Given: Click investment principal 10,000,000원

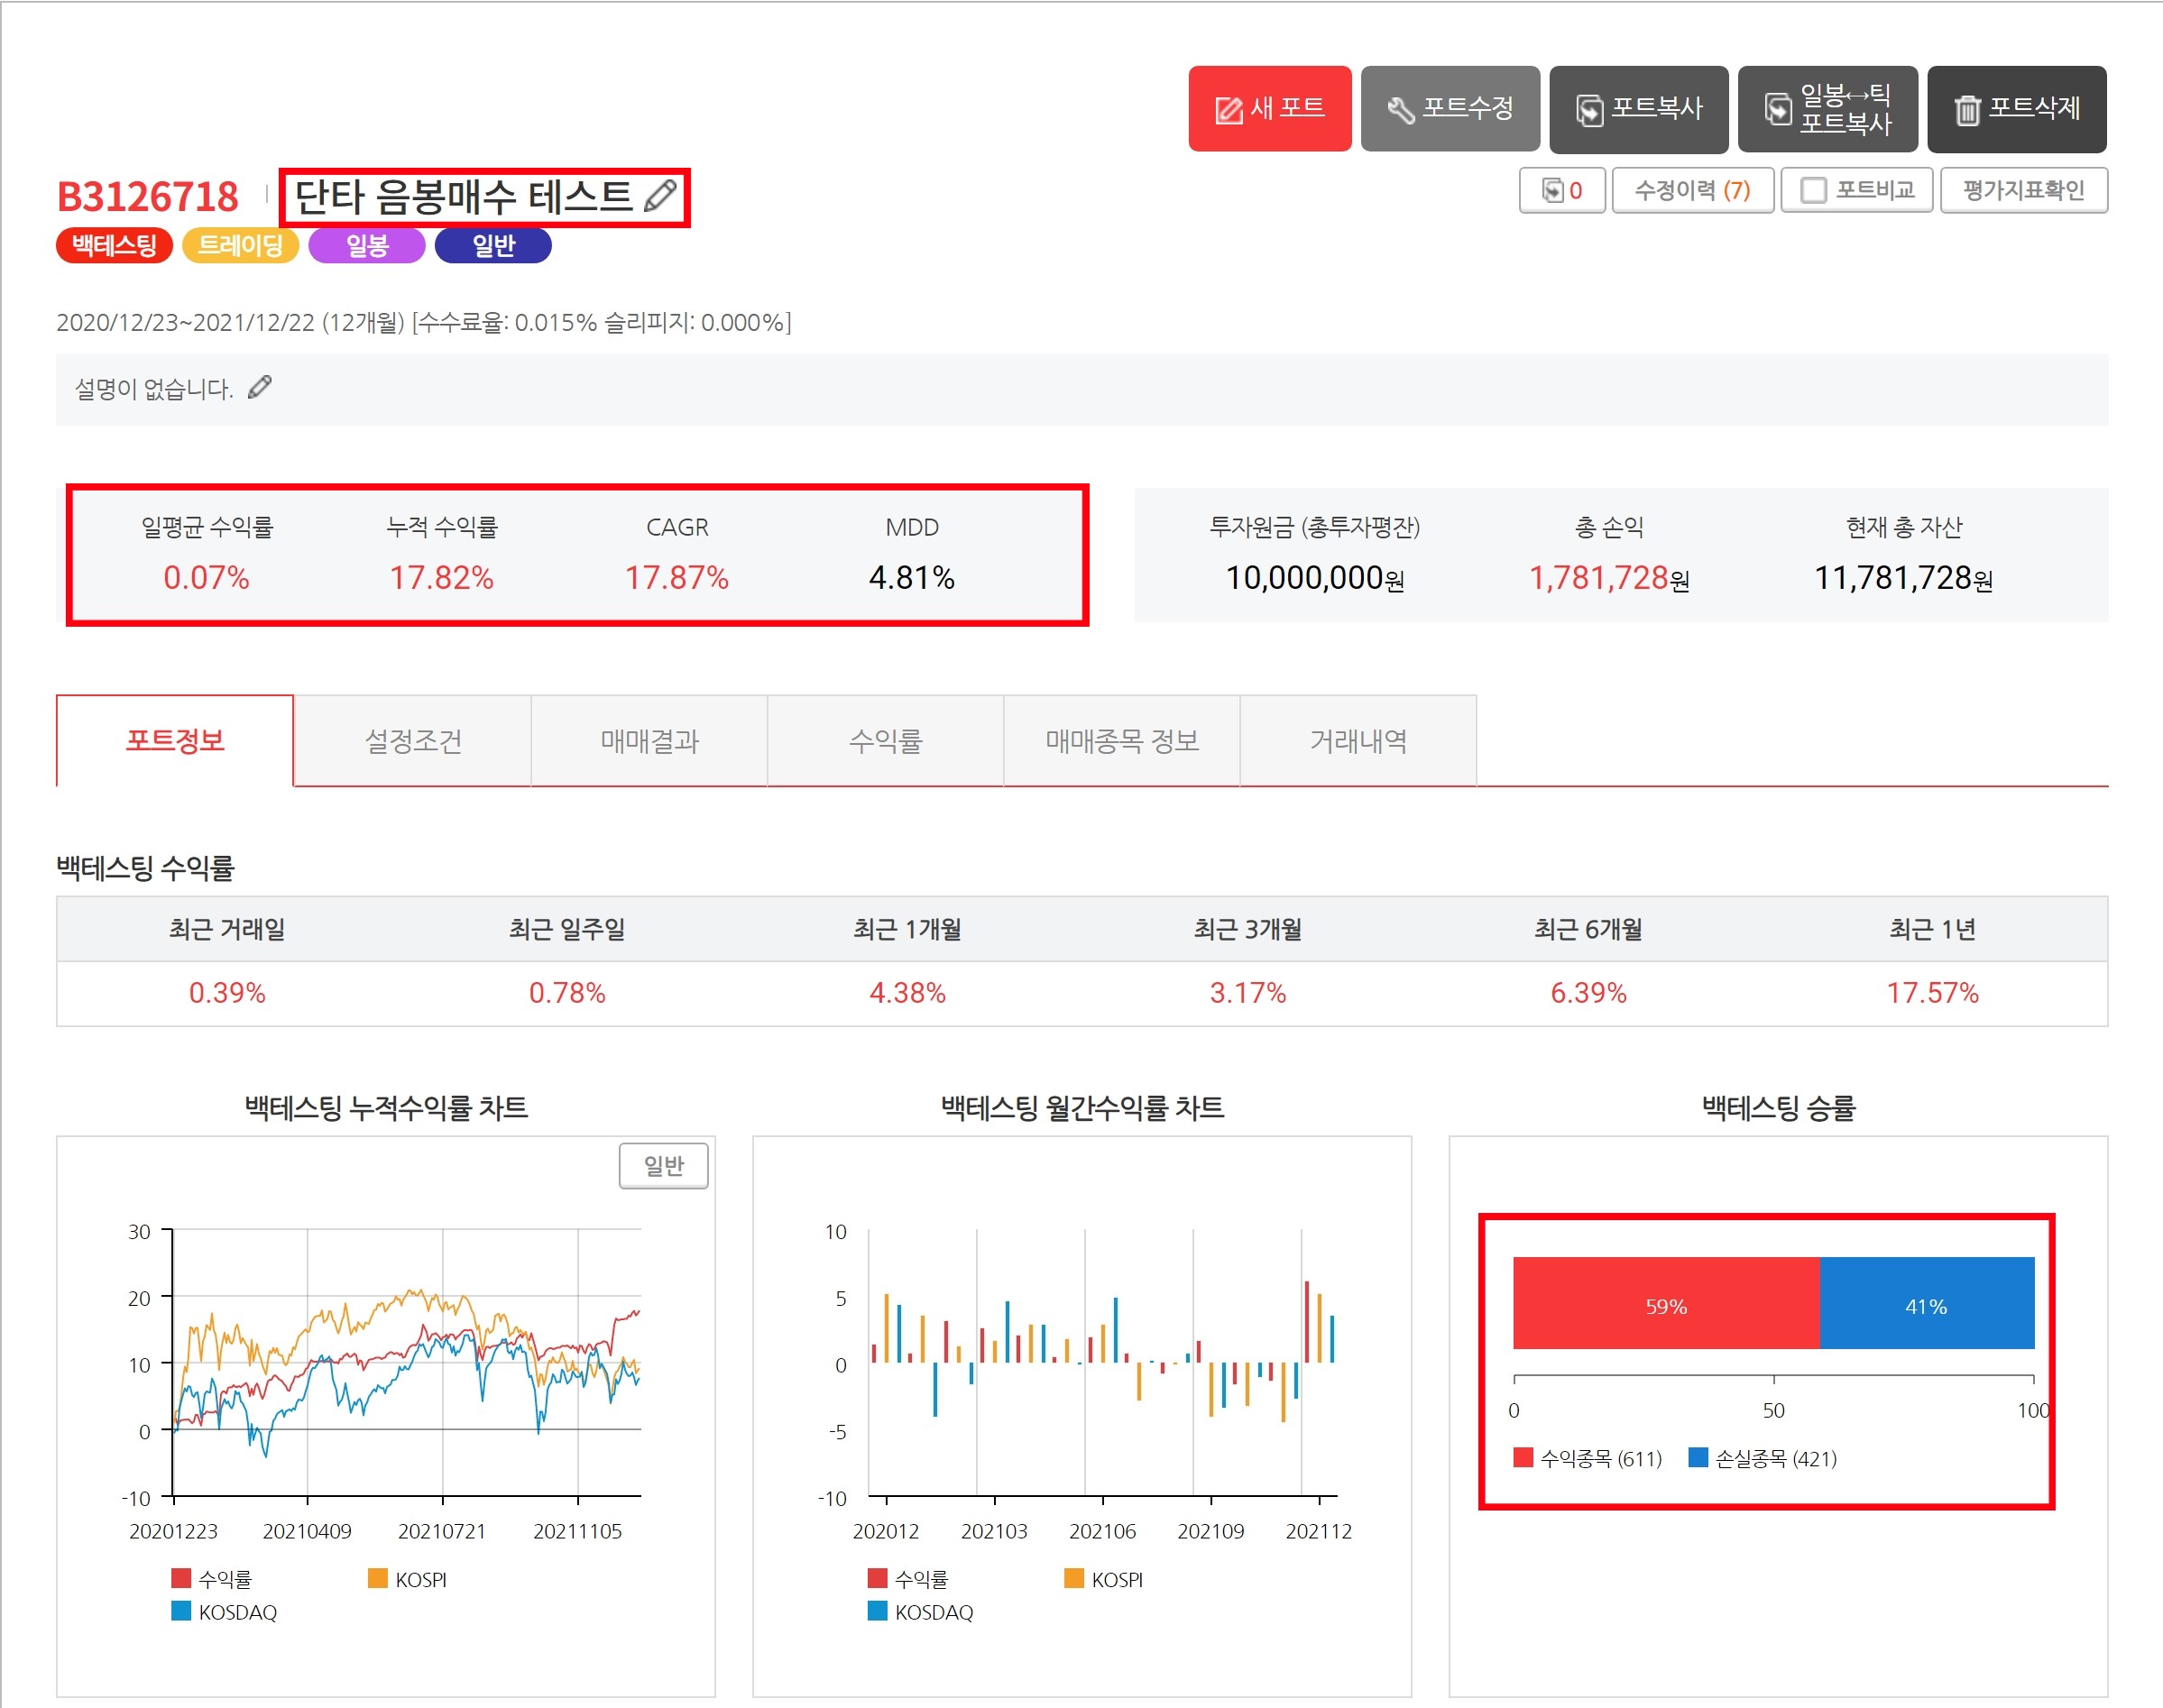Looking at the screenshot, I should pyautogui.click(x=1315, y=577).
